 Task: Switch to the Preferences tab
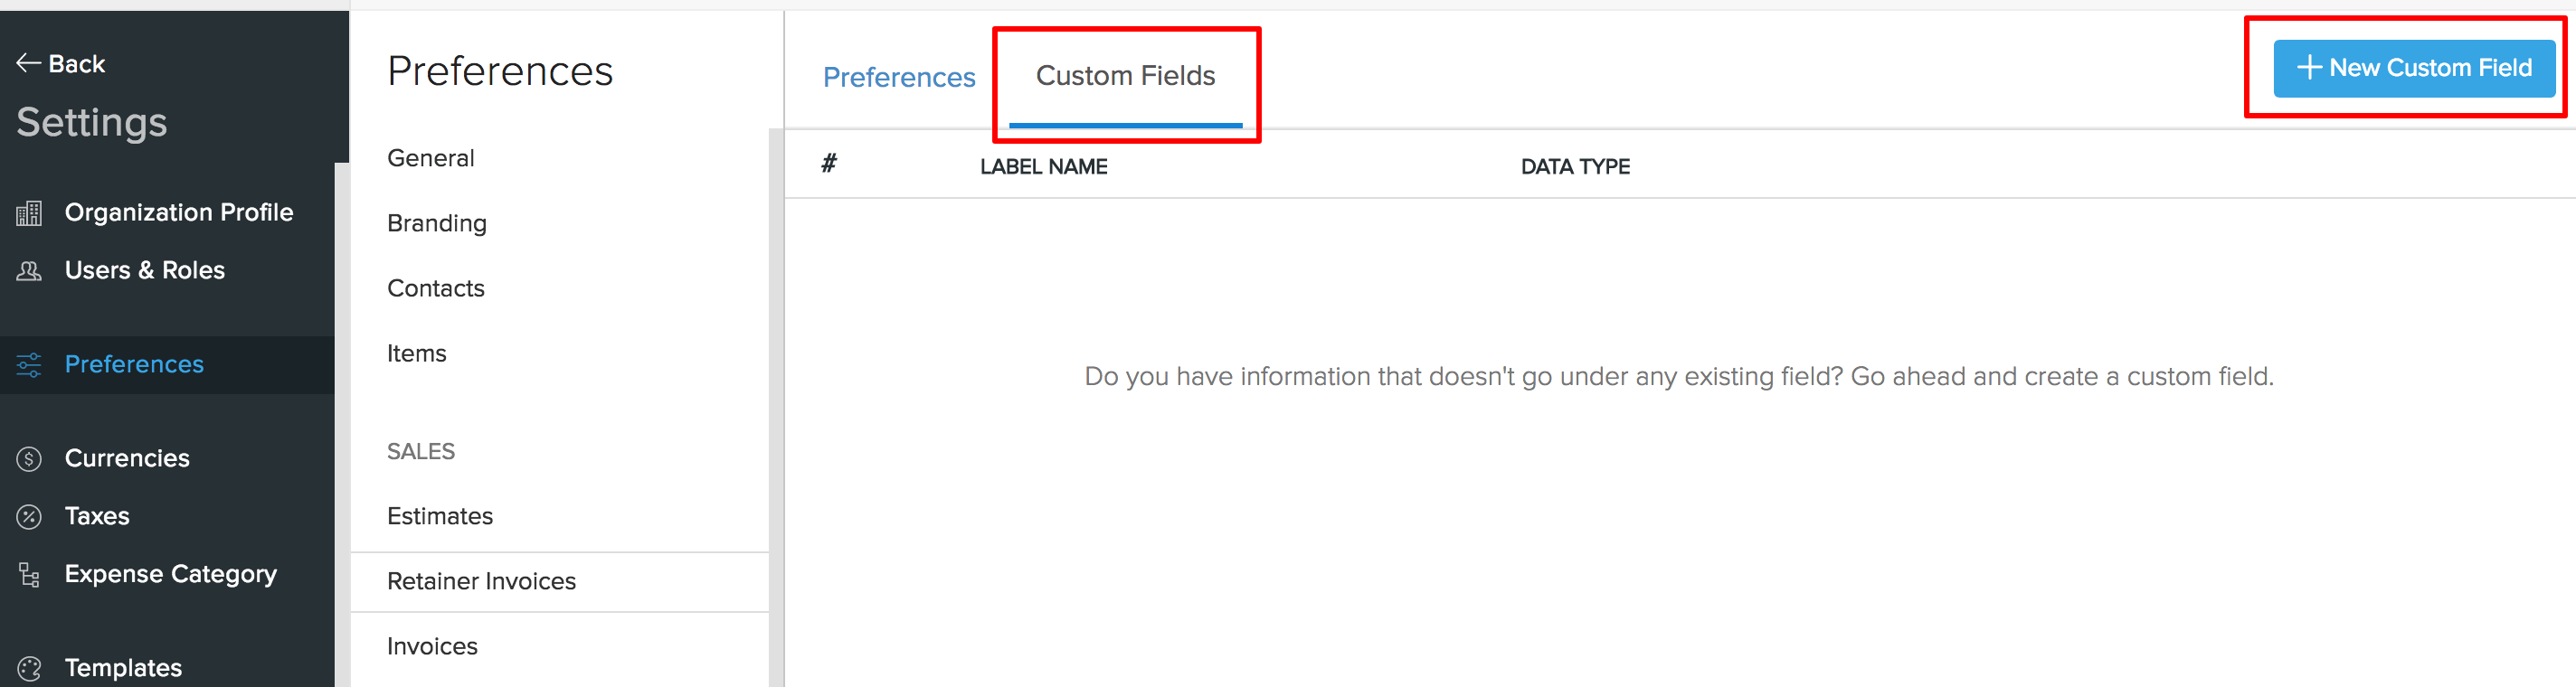point(898,77)
